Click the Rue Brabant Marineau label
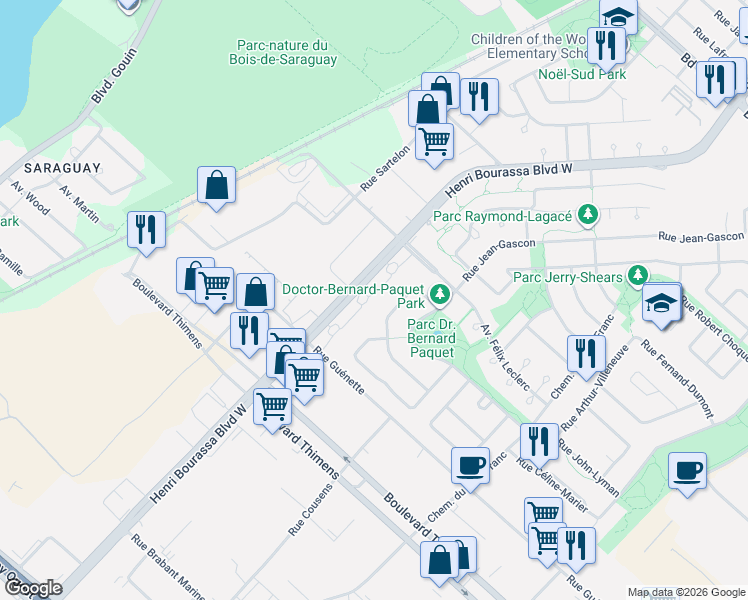This screenshot has height=600, width=748. point(168,566)
